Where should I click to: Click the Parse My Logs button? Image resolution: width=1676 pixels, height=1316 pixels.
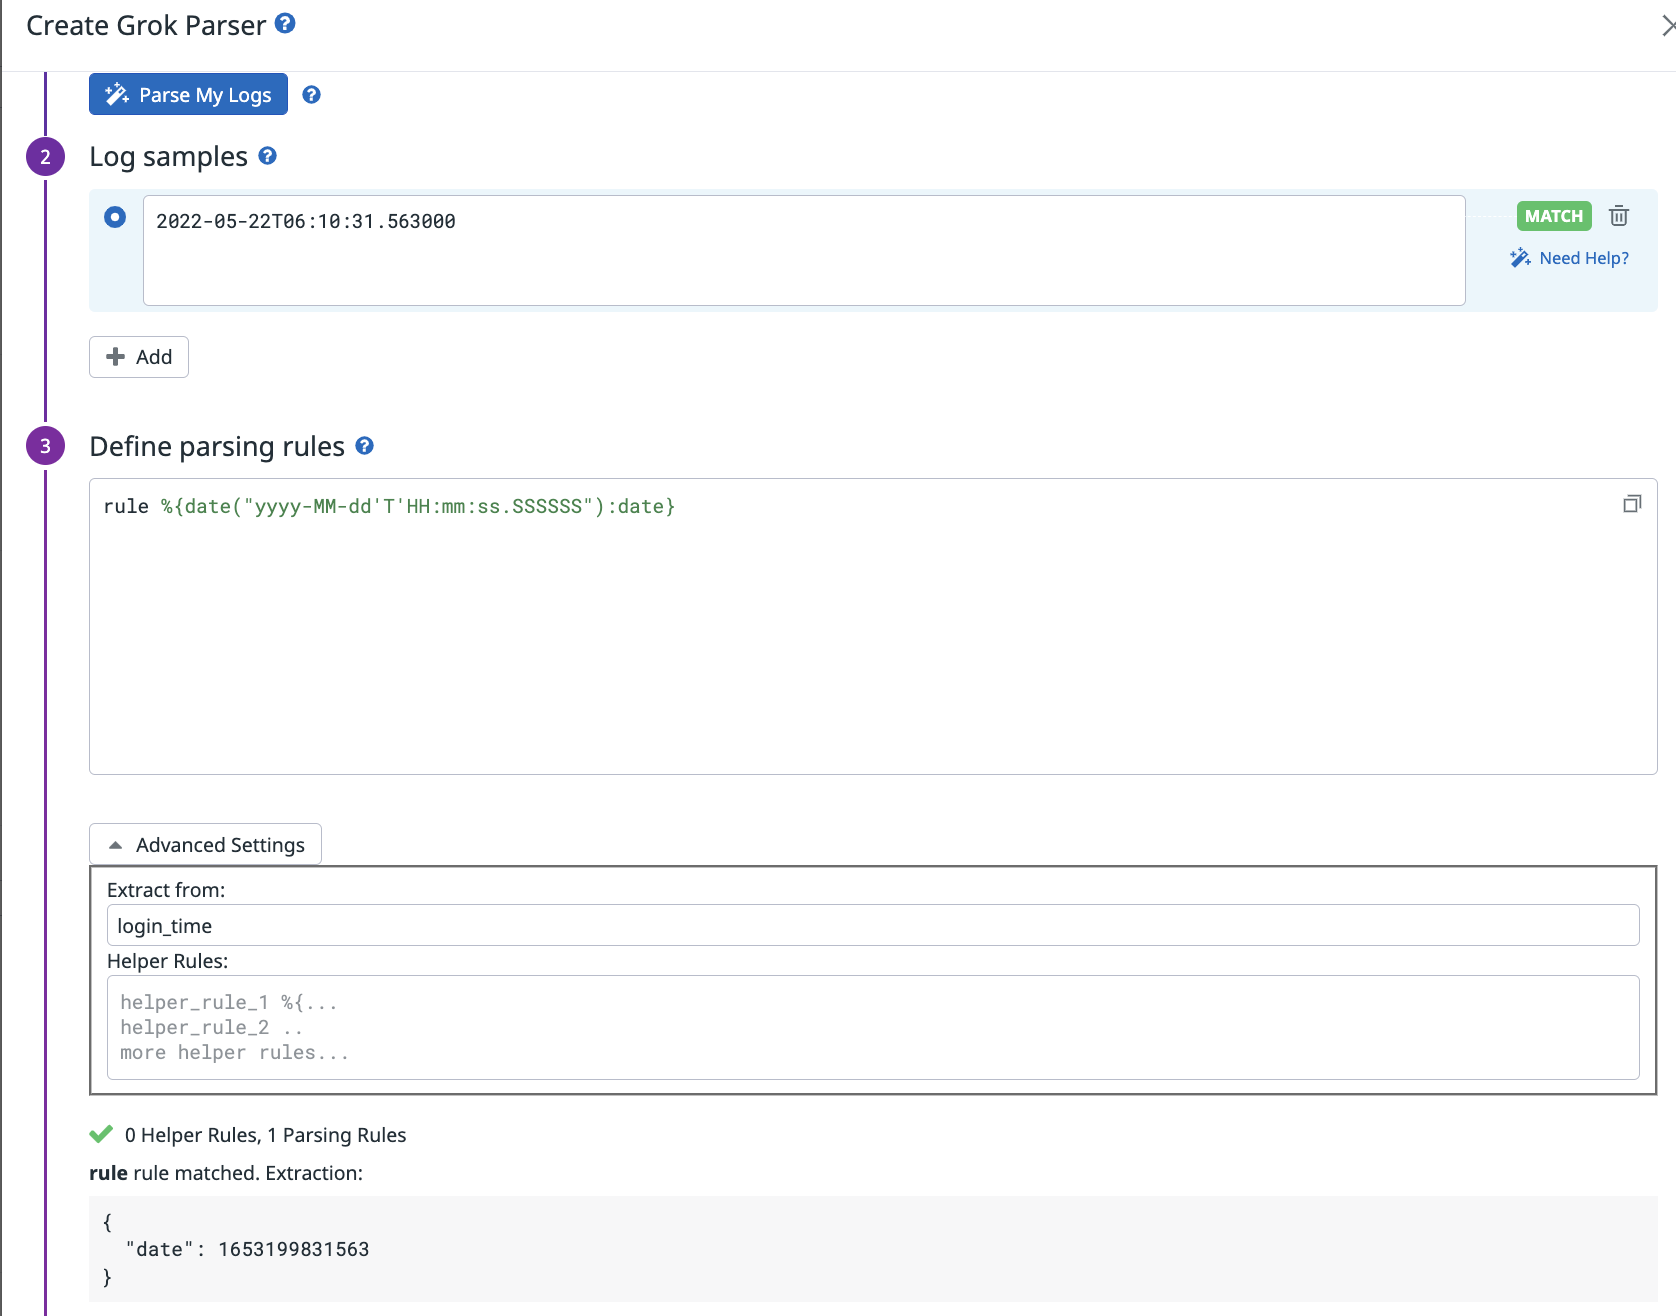[x=188, y=95]
